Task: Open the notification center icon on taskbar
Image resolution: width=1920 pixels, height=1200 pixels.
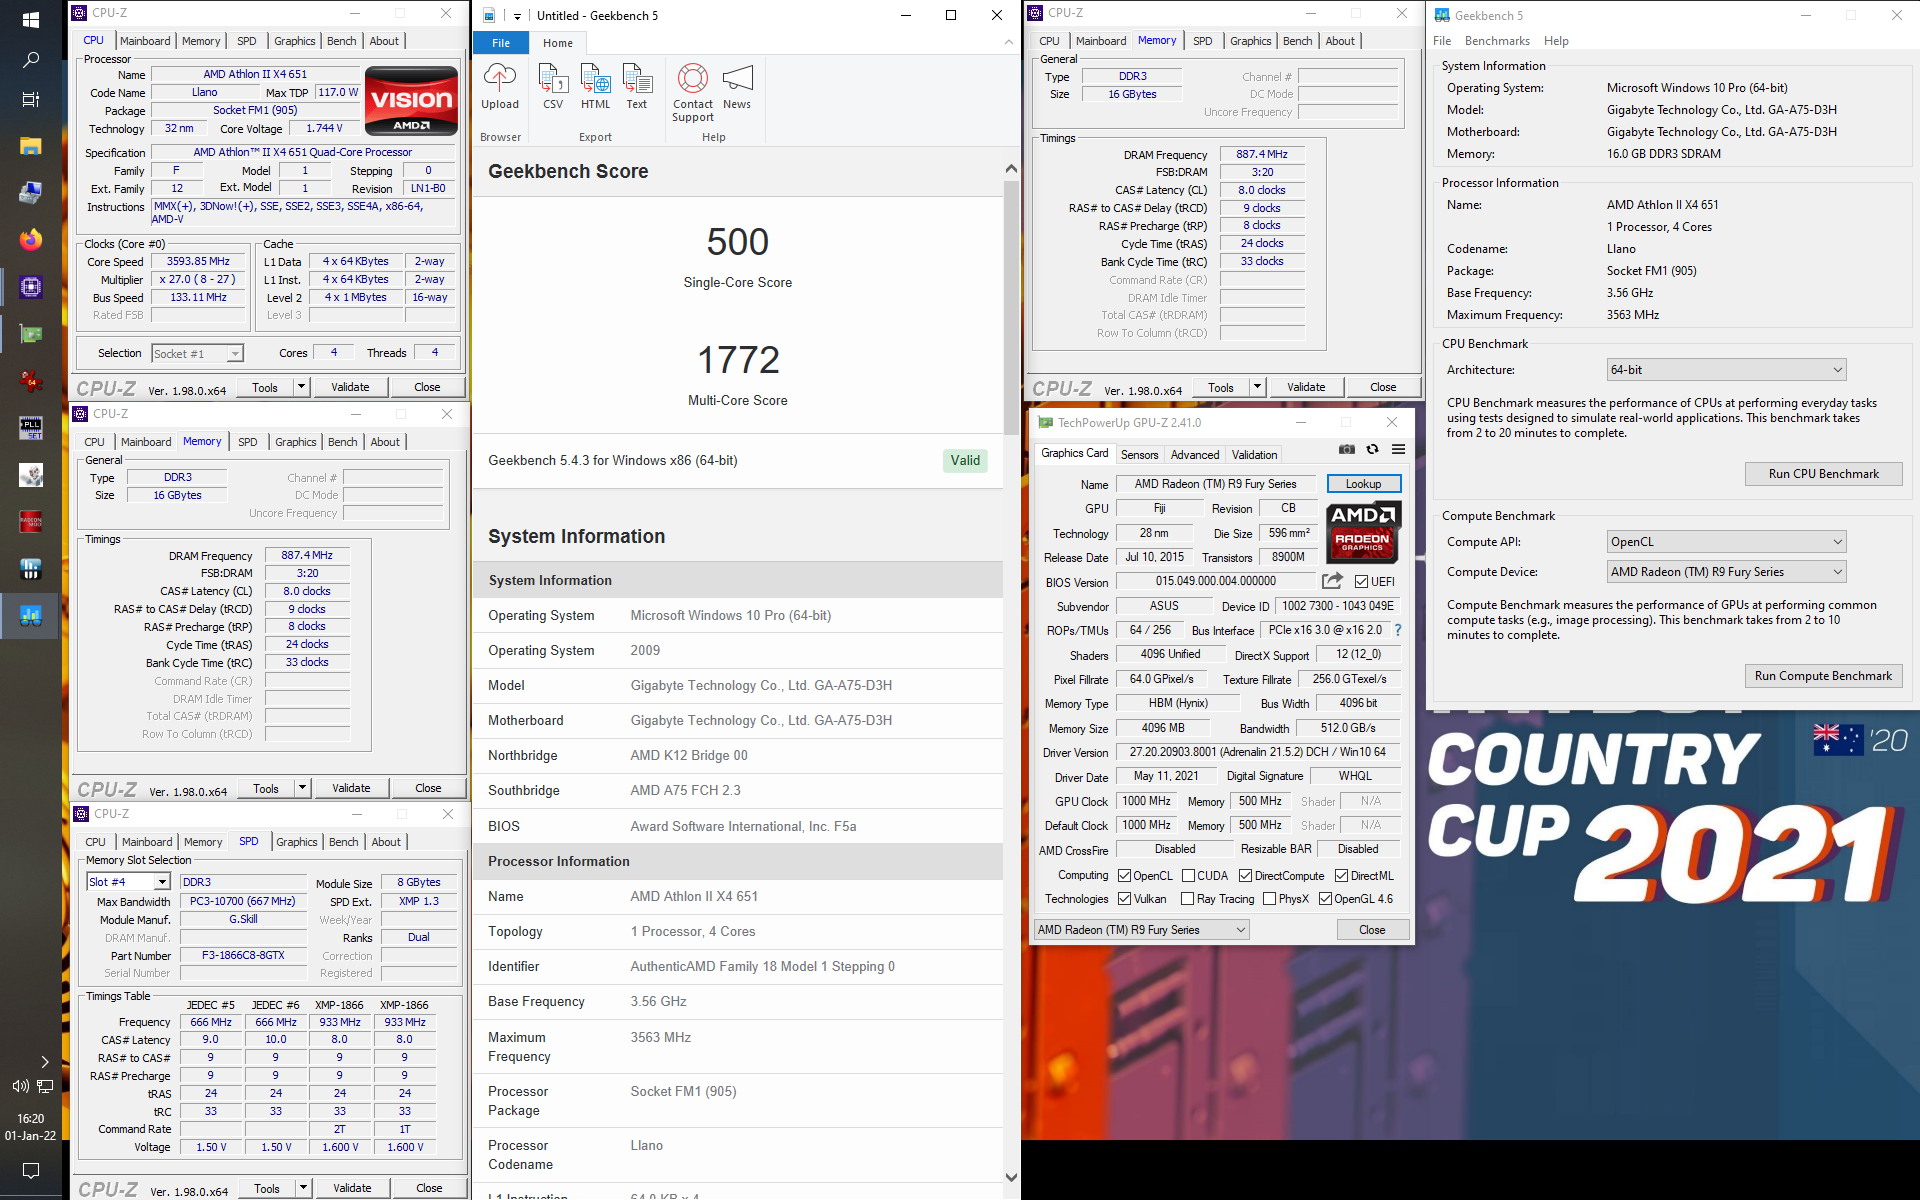Action: [x=30, y=1170]
